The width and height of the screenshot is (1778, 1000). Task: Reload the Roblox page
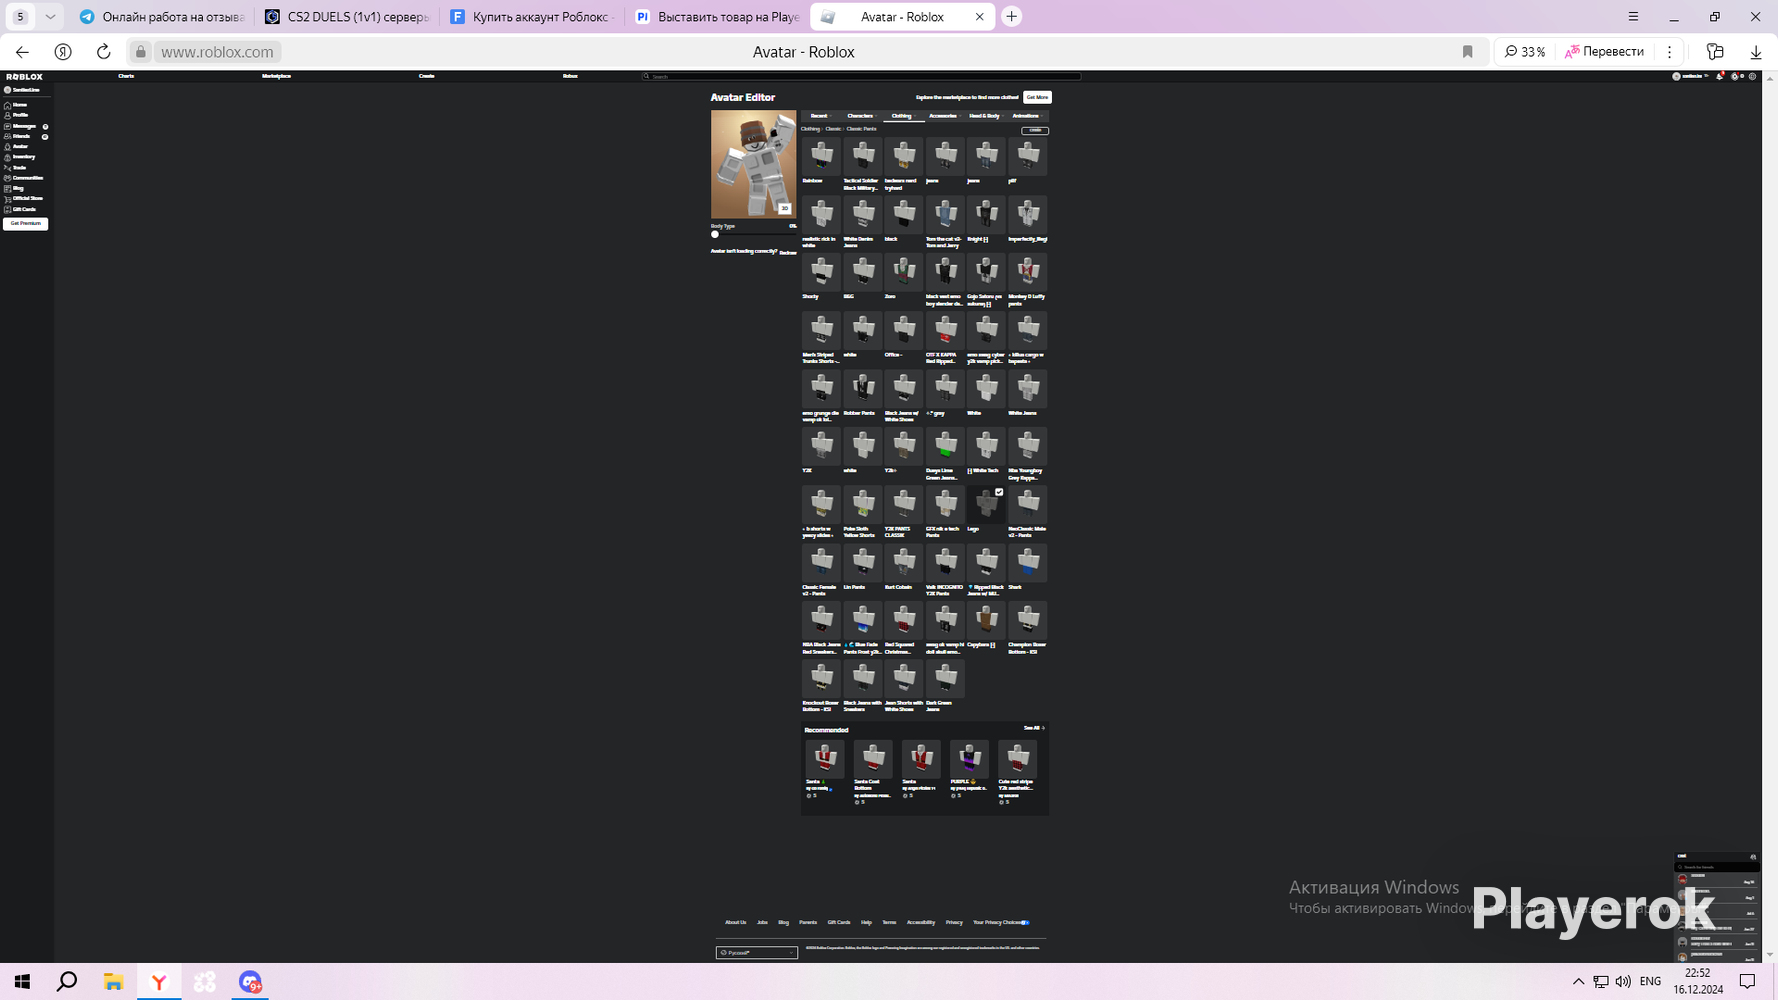click(x=103, y=52)
